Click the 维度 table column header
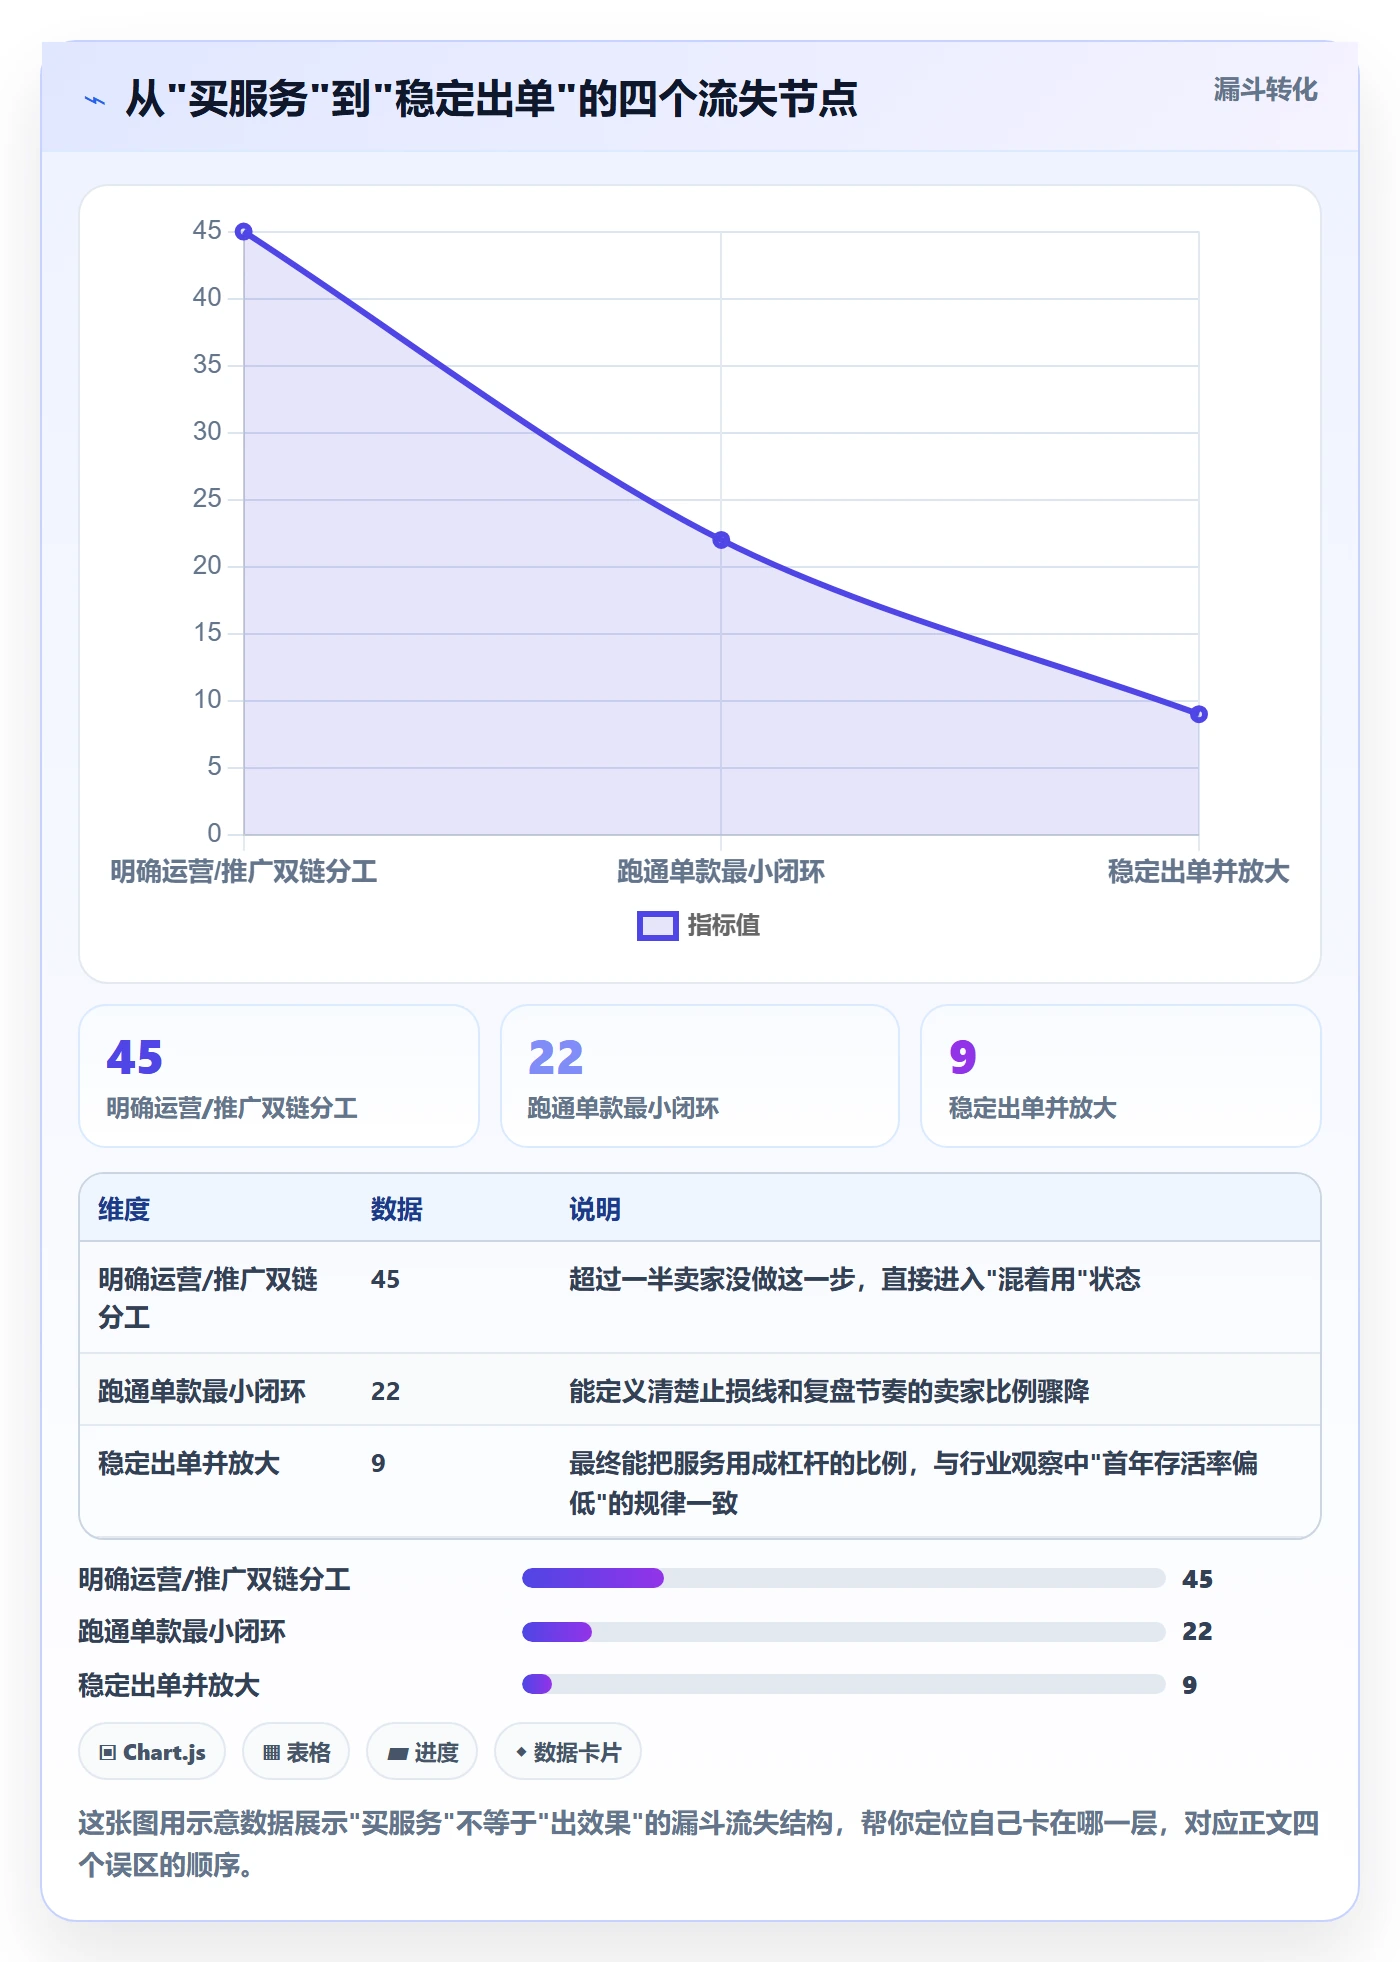This screenshot has width=1400, height=1962. [124, 1209]
